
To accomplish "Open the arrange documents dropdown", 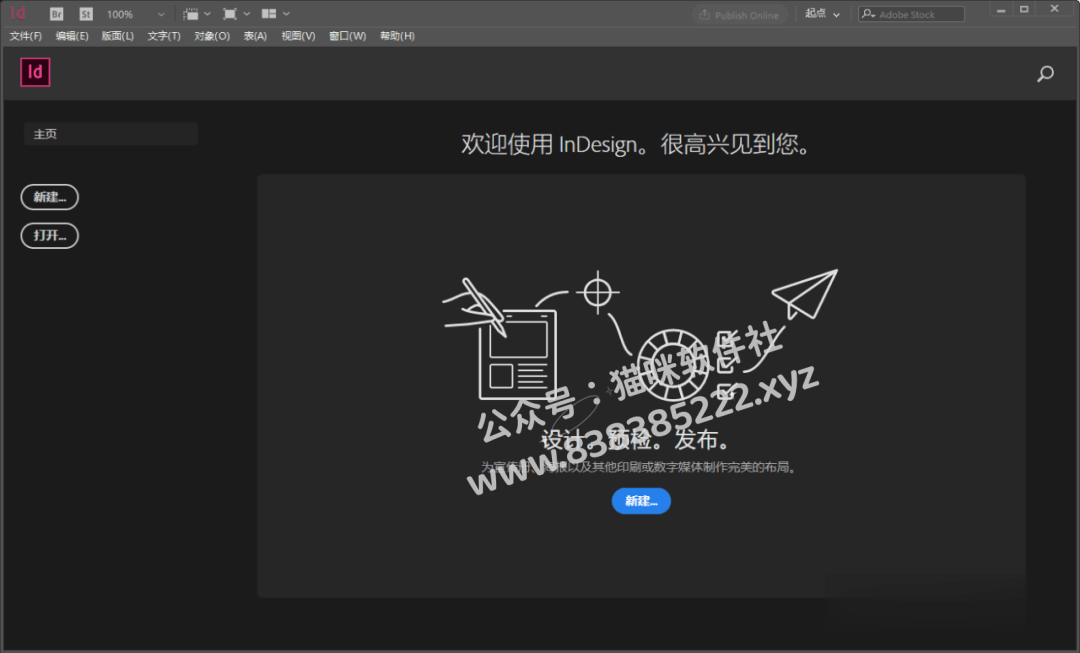I will pyautogui.click(x=276, y=14).
